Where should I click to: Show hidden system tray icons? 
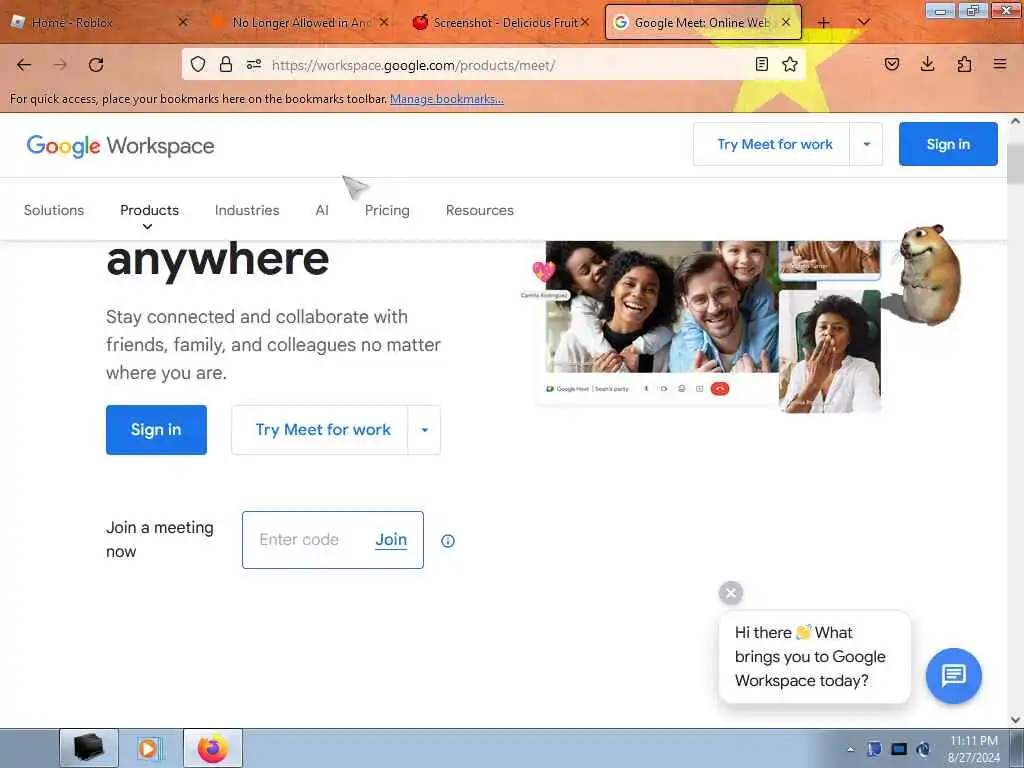pos(850,749)
